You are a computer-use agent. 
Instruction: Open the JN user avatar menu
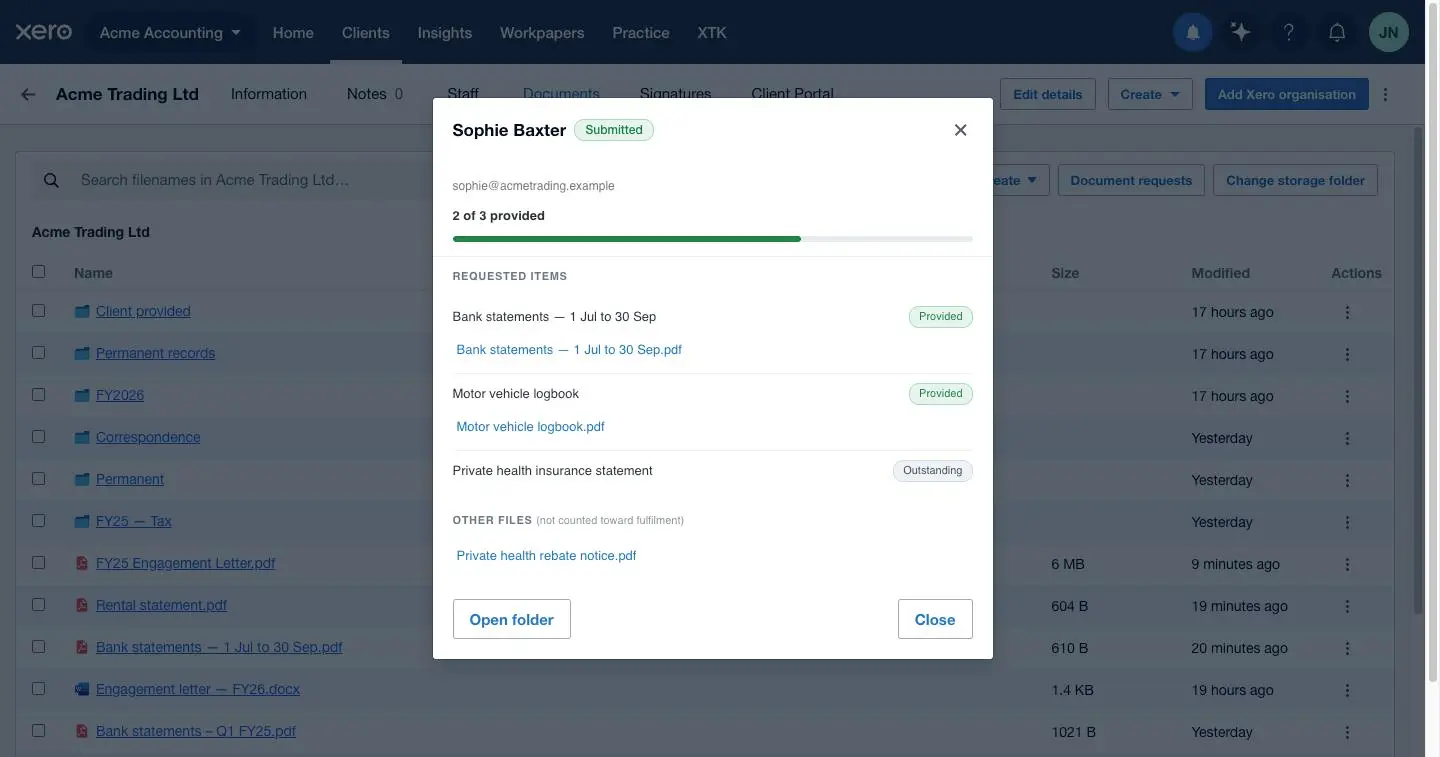click(1389, 33)
